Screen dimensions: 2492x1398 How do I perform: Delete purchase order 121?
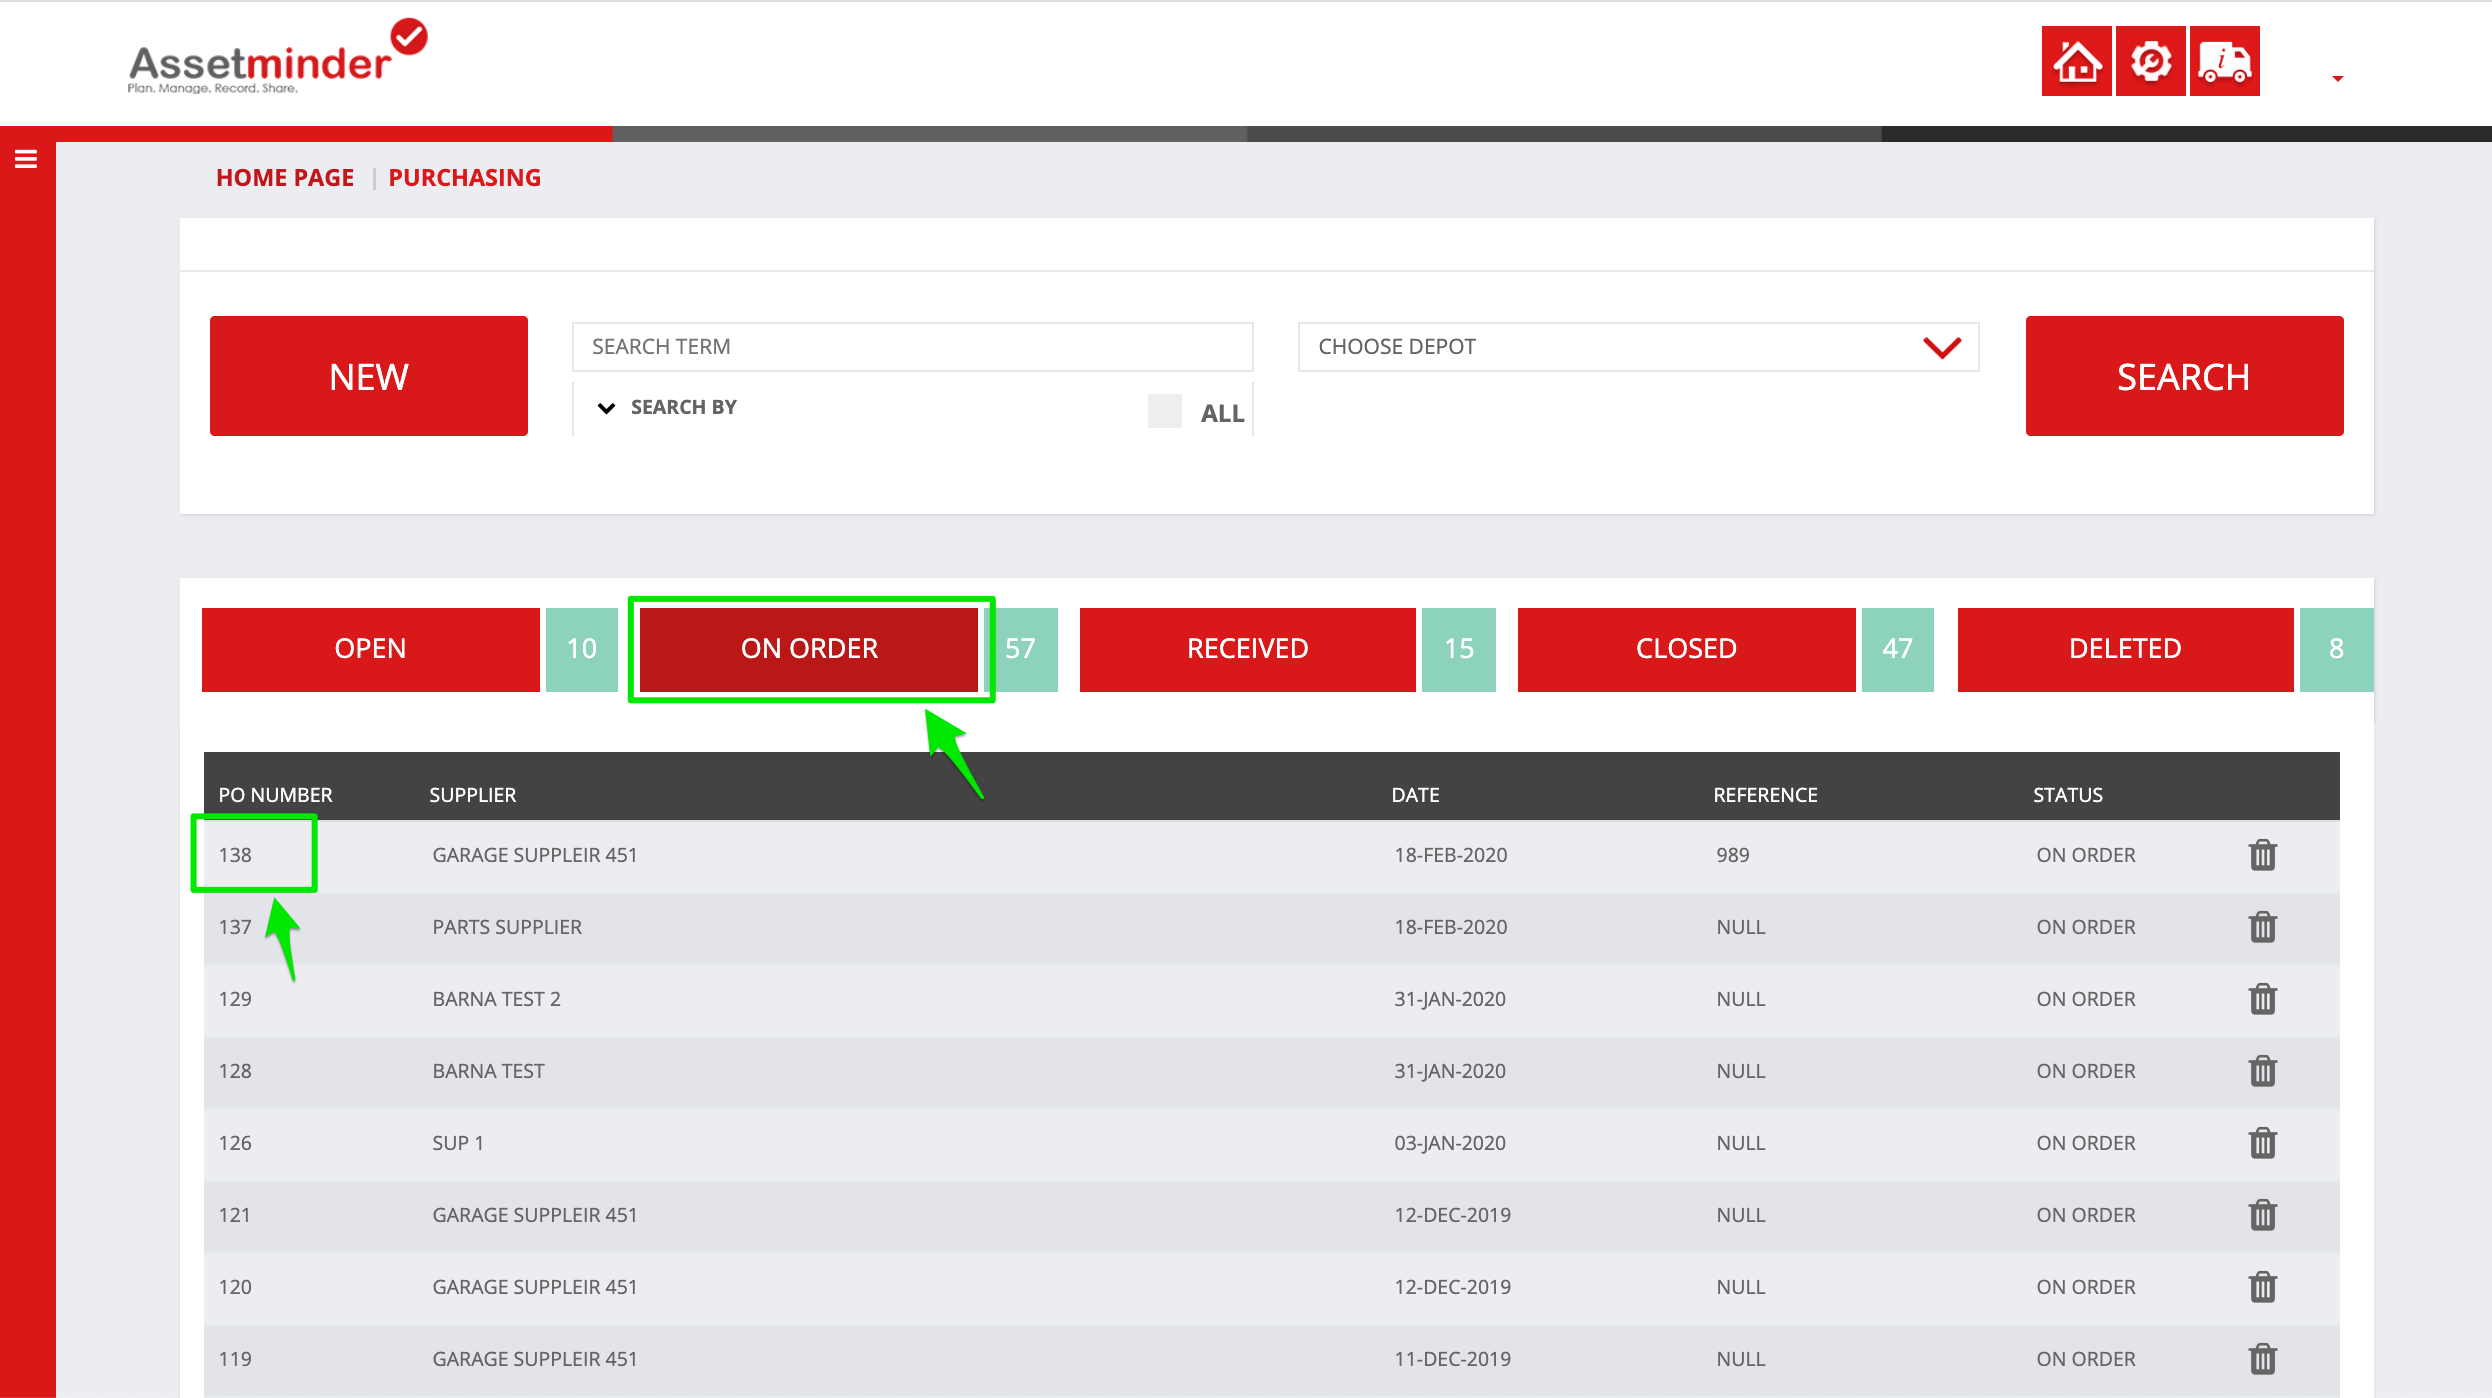pos(2262,1215)
